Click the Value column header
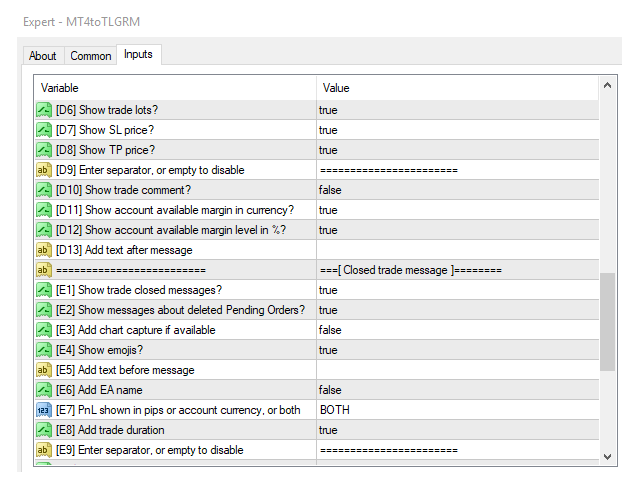The image size is (640, 480). (457, 88)
